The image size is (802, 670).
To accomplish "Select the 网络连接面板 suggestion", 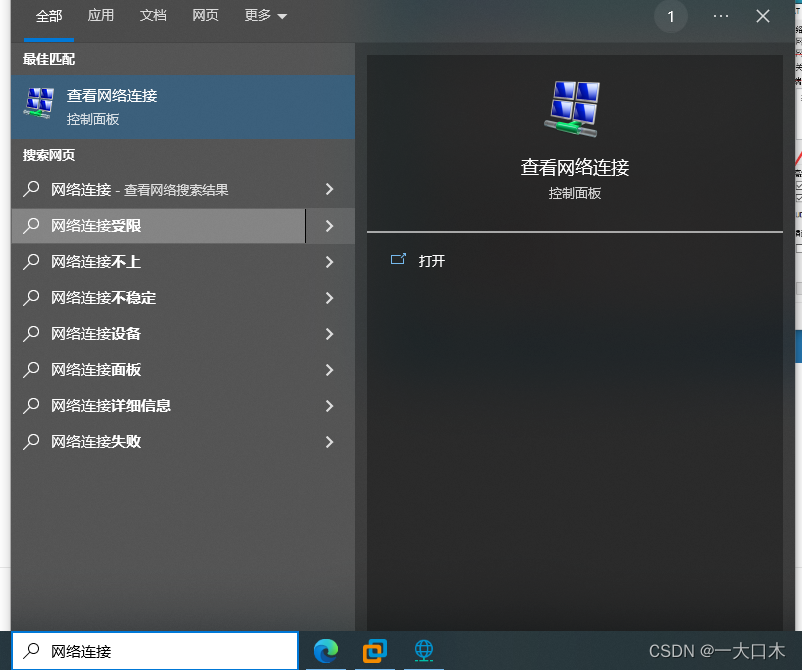I will coord(159,369).
